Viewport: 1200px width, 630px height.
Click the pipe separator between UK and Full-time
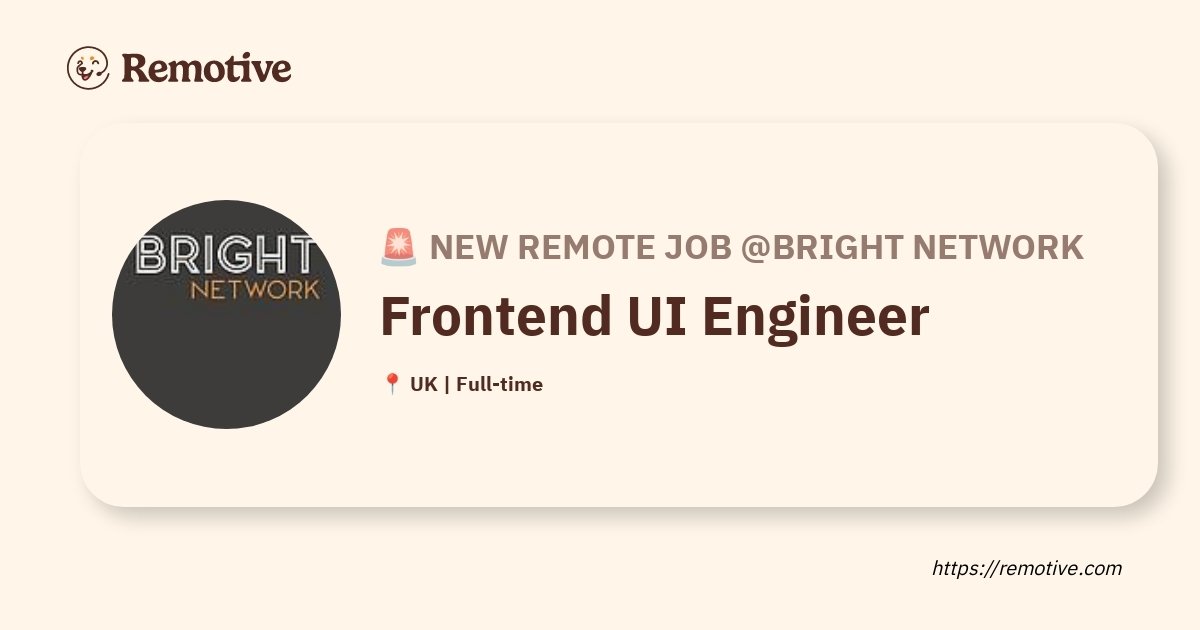coord(446,384)
